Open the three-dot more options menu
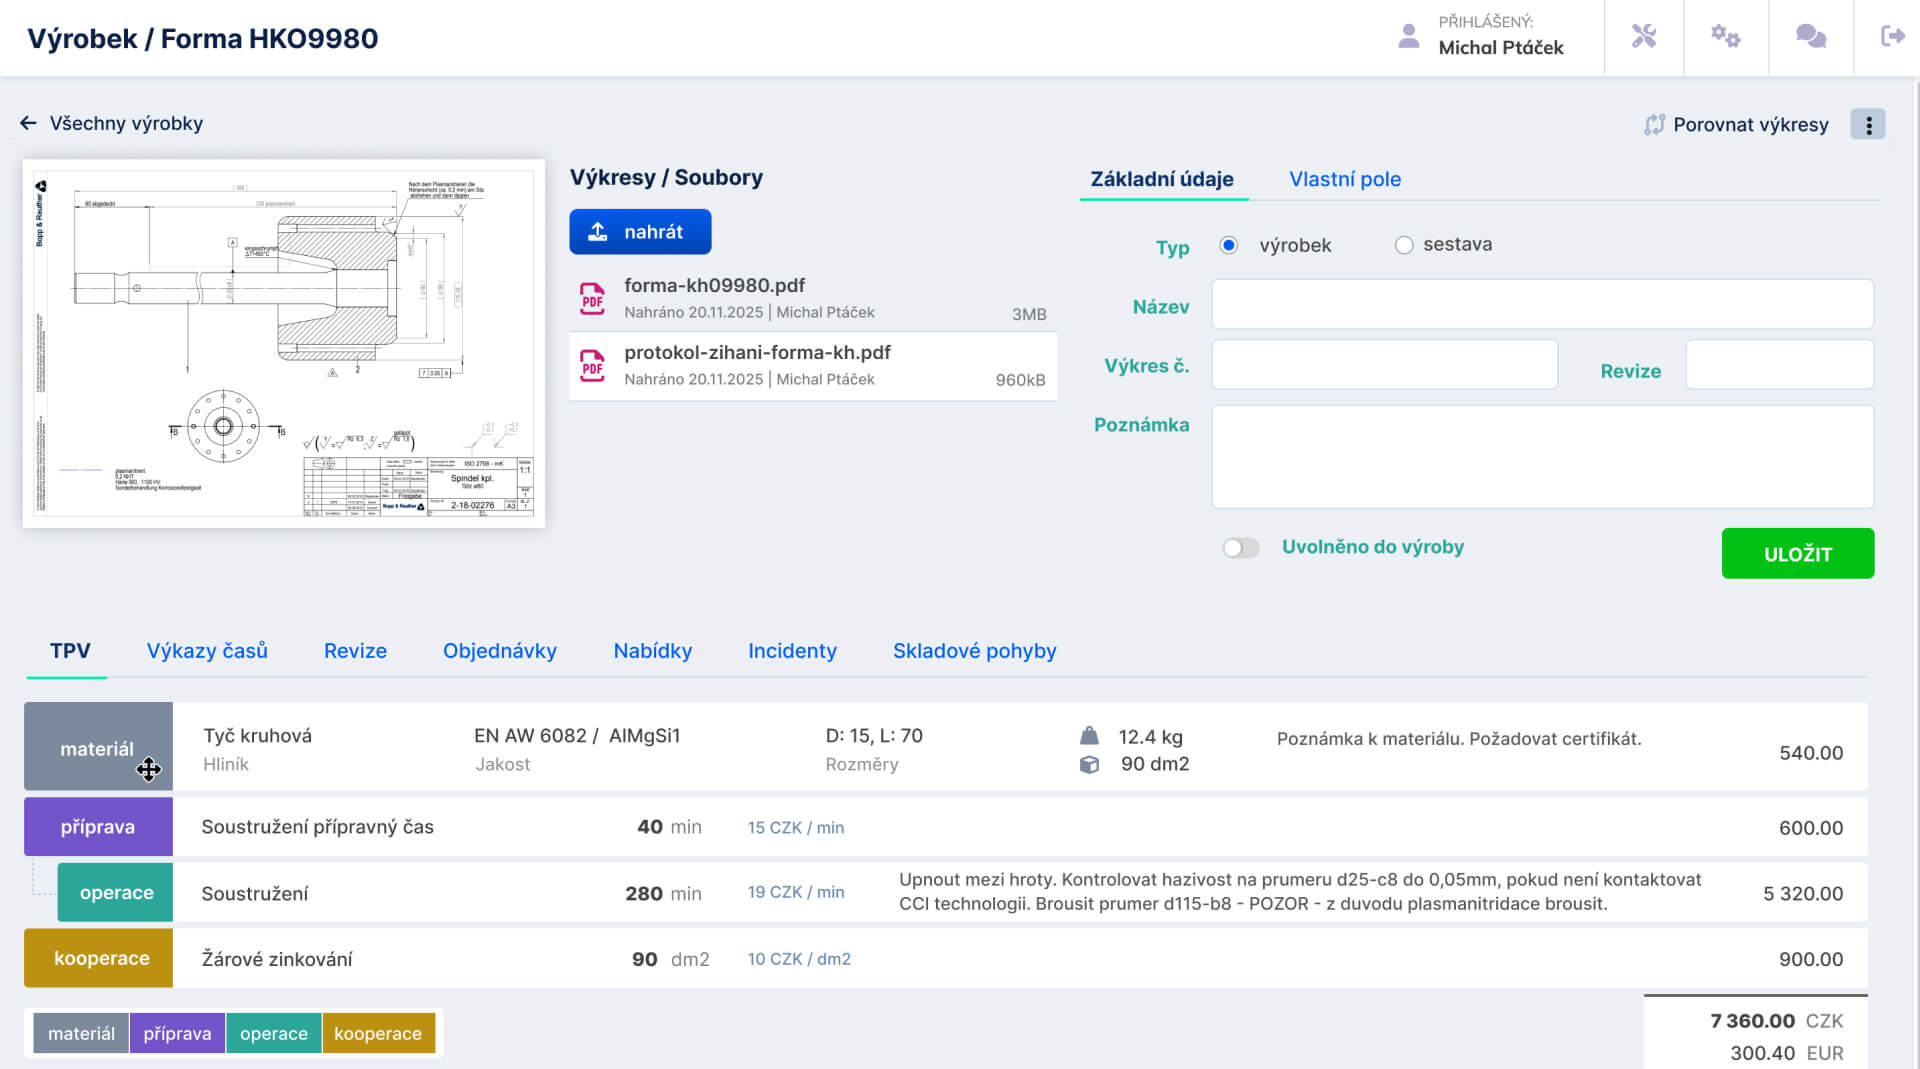The height and width of the screenshot is (1069, 1920). tap(1867, 124)
